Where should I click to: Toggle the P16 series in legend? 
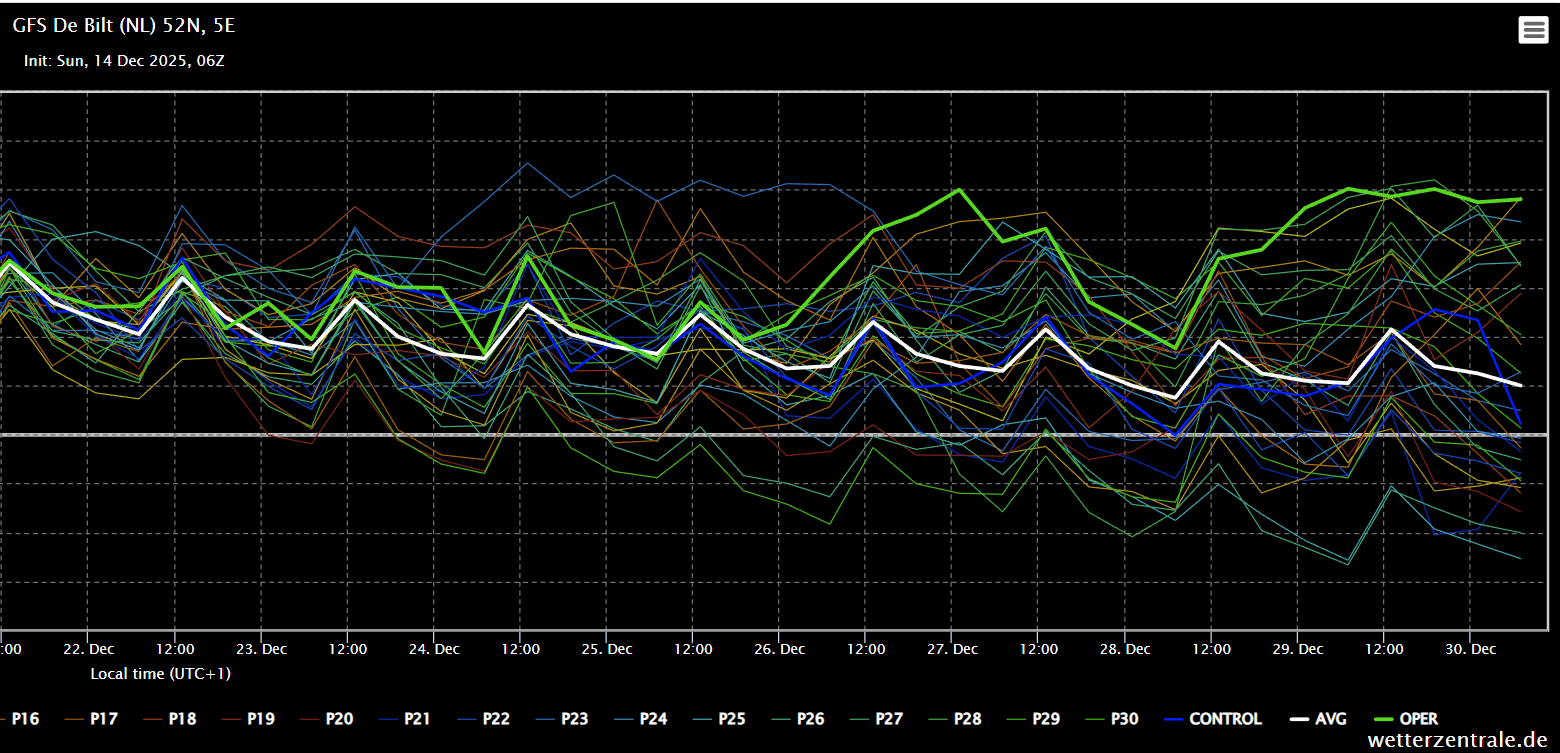pos(20,718)
